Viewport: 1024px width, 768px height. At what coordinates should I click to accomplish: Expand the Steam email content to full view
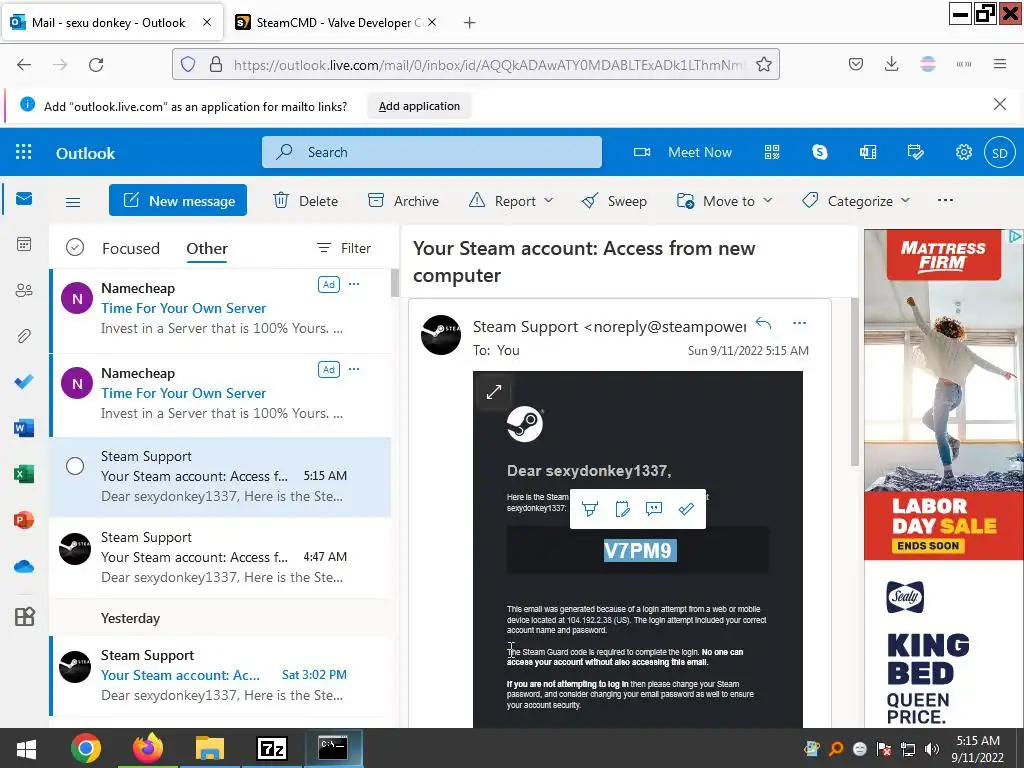coord(494,392)
